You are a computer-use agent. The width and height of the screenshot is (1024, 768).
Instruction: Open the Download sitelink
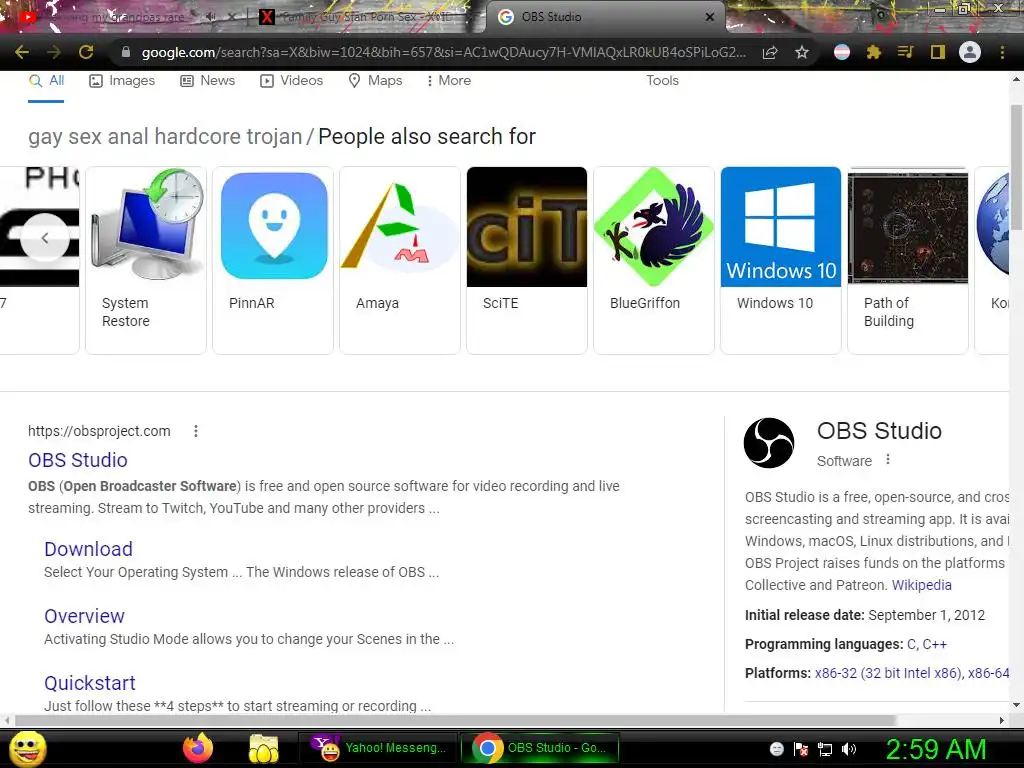[88, 549]
